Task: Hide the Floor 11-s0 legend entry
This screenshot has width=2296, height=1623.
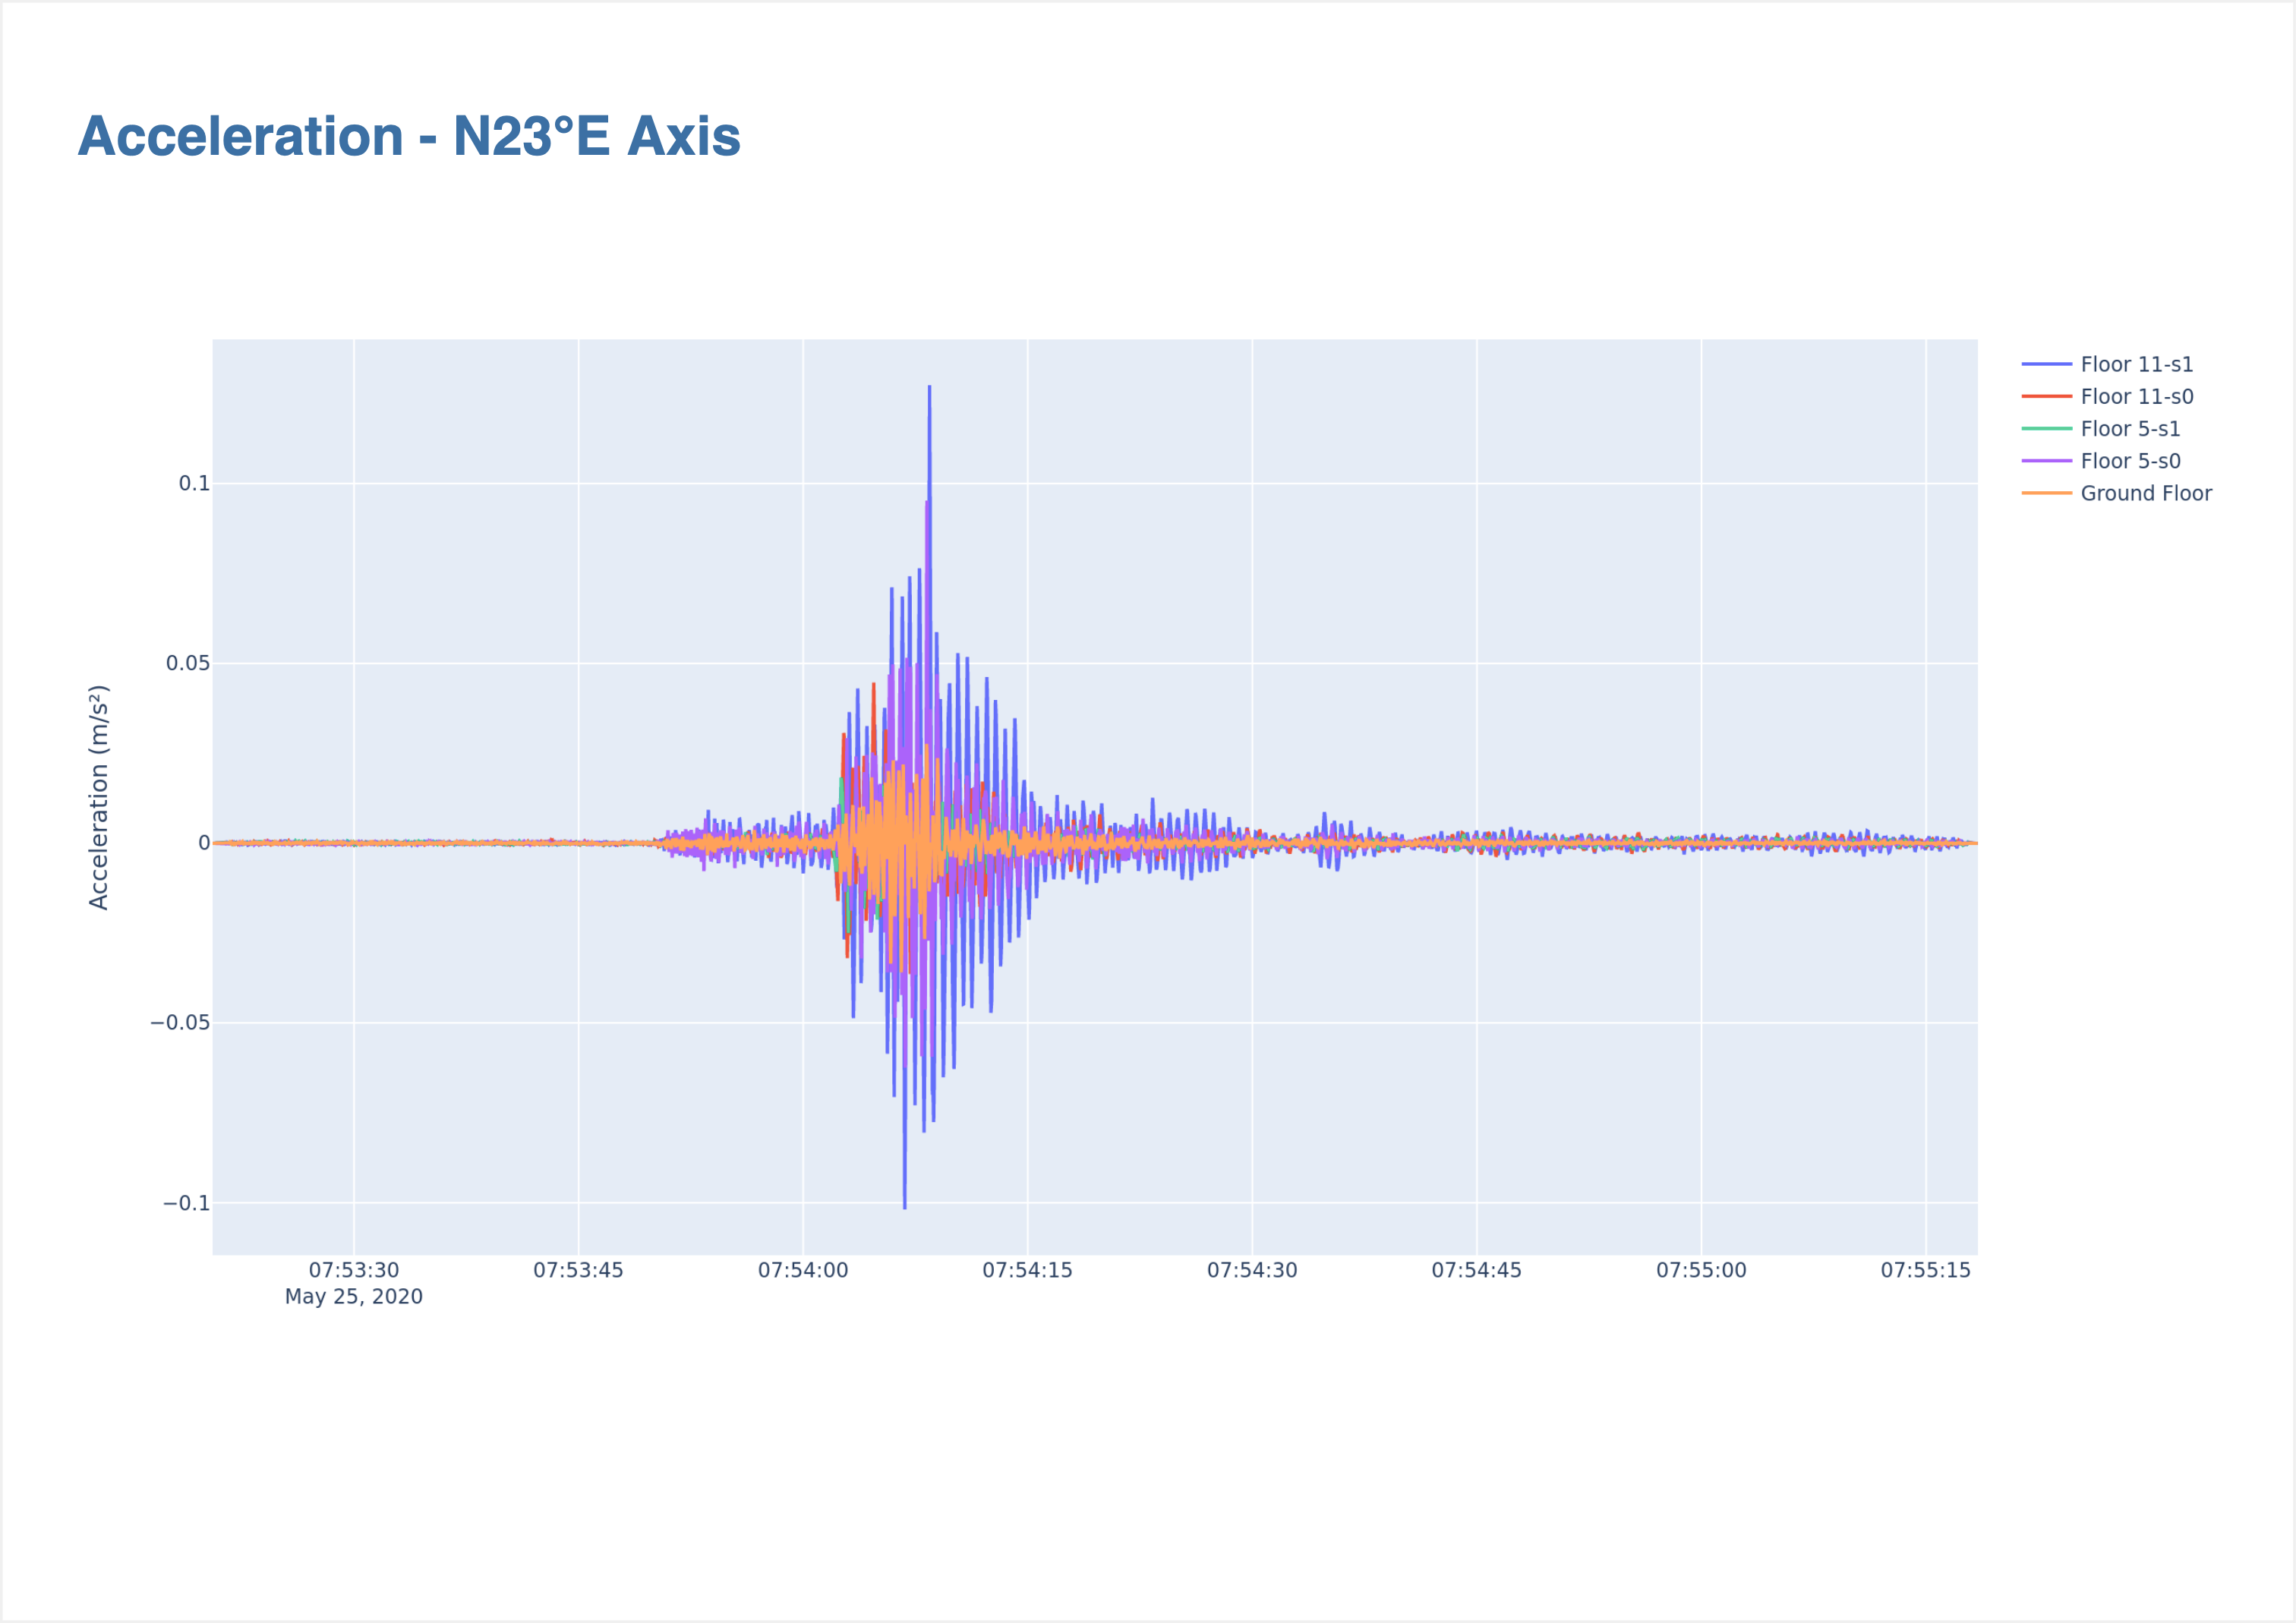Action: click(2136, 396)
